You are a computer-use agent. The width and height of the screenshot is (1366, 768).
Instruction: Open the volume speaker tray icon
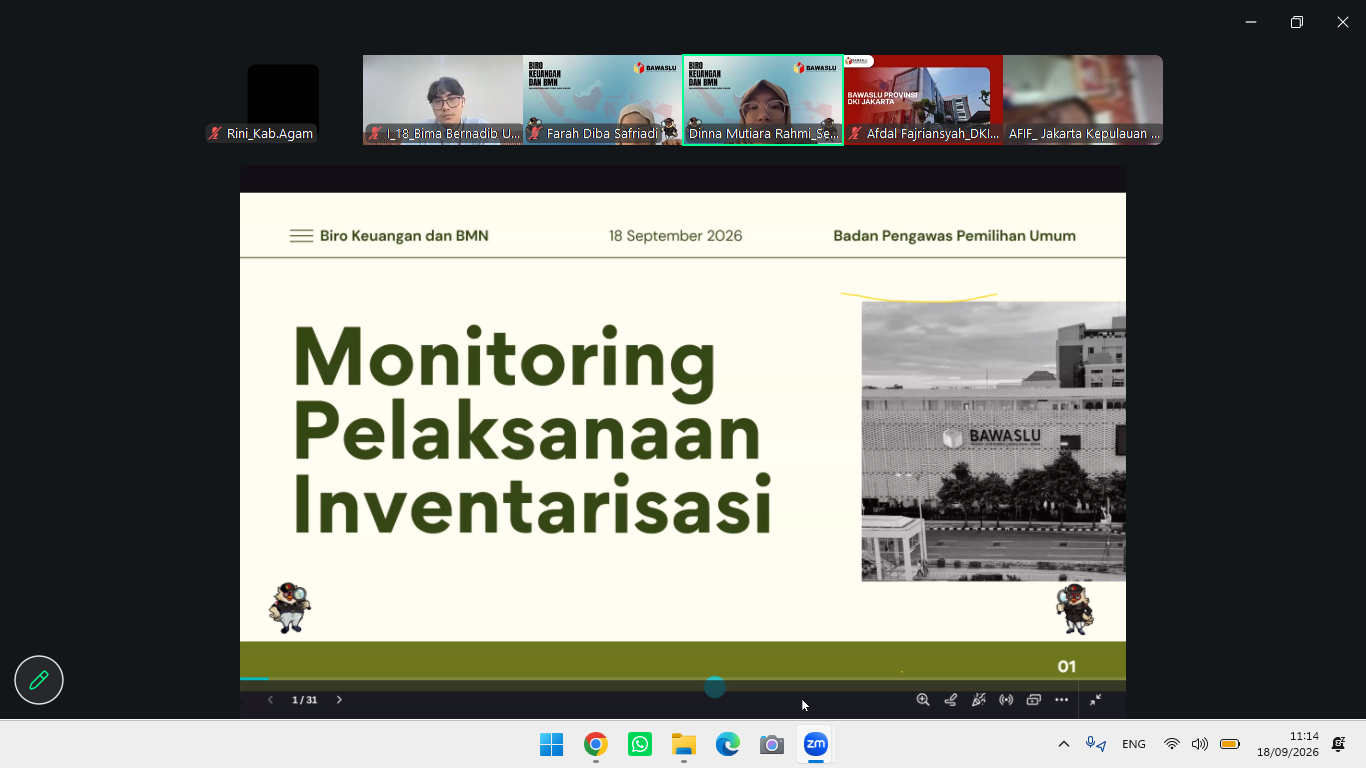pyautogui.click(x=1200, y=744)
